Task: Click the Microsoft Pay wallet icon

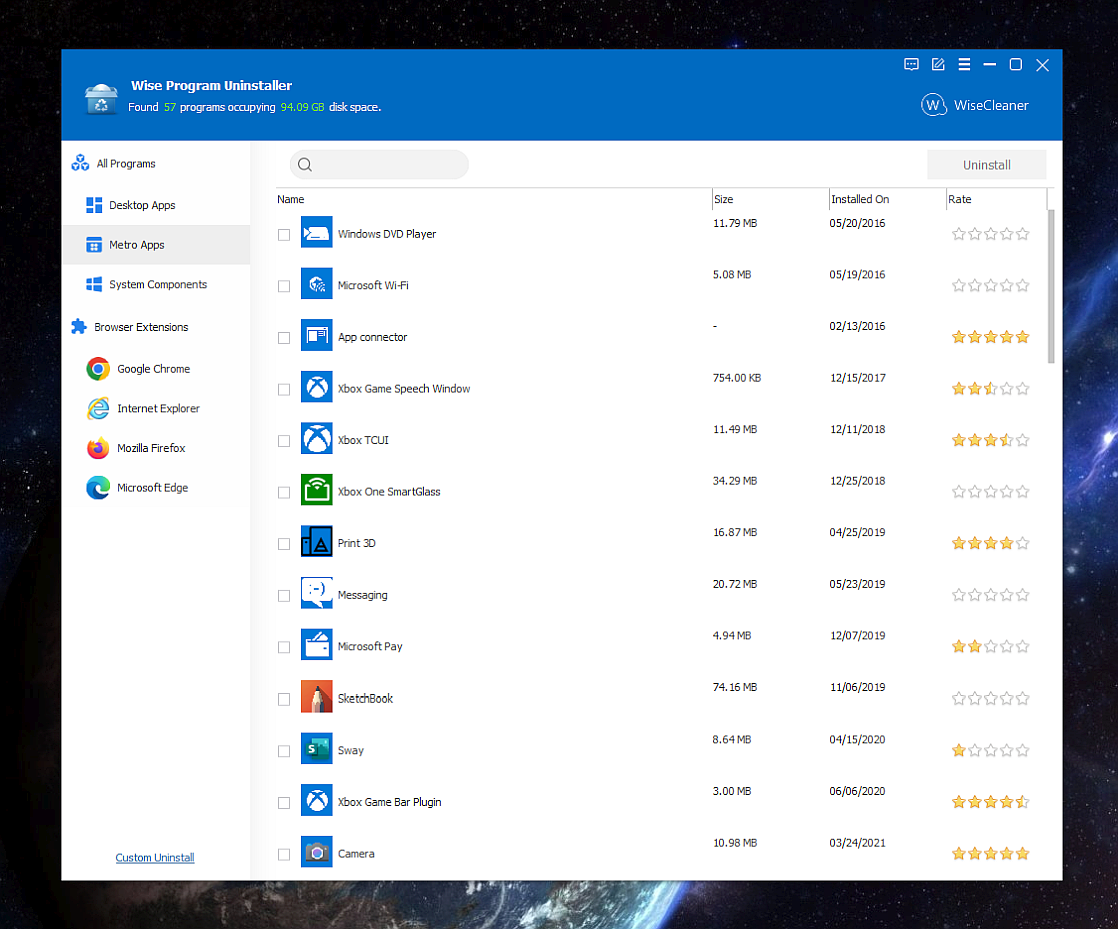Action: [317, 645]
